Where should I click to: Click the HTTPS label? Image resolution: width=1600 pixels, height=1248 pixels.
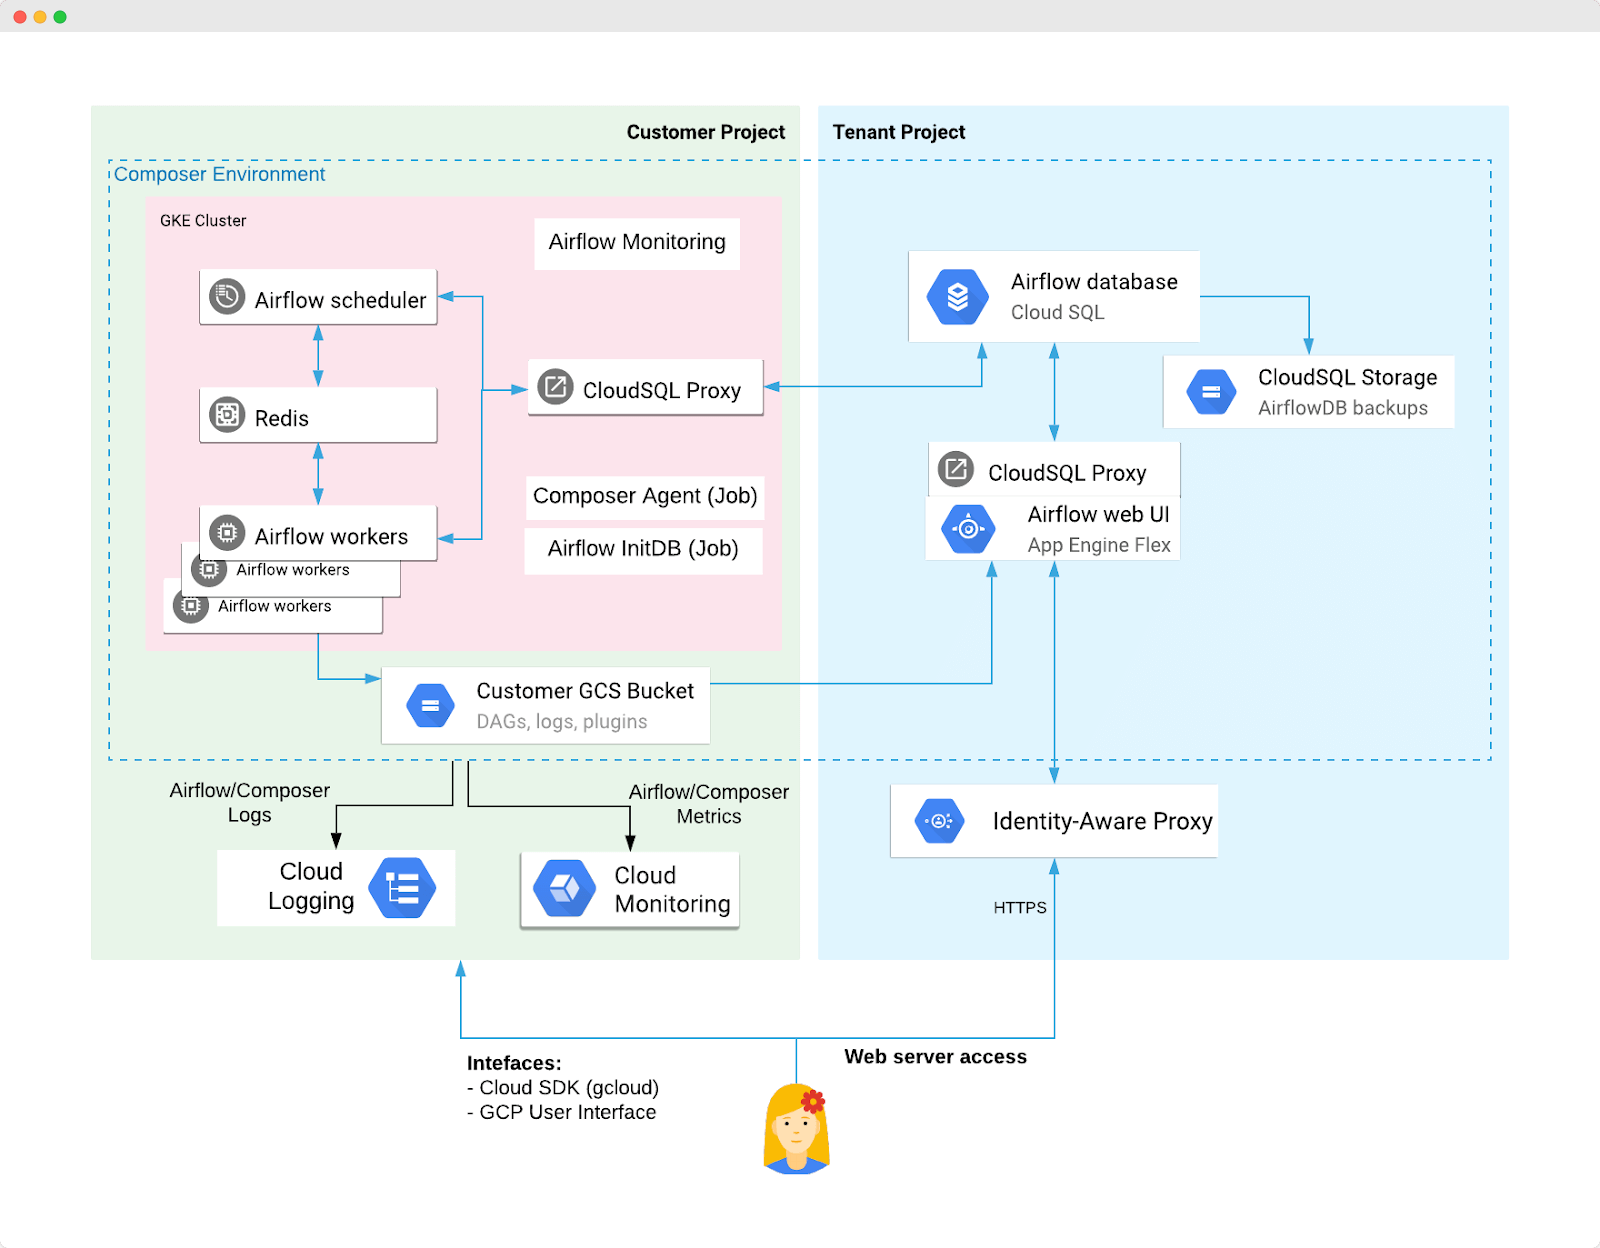click(1020, 908)
